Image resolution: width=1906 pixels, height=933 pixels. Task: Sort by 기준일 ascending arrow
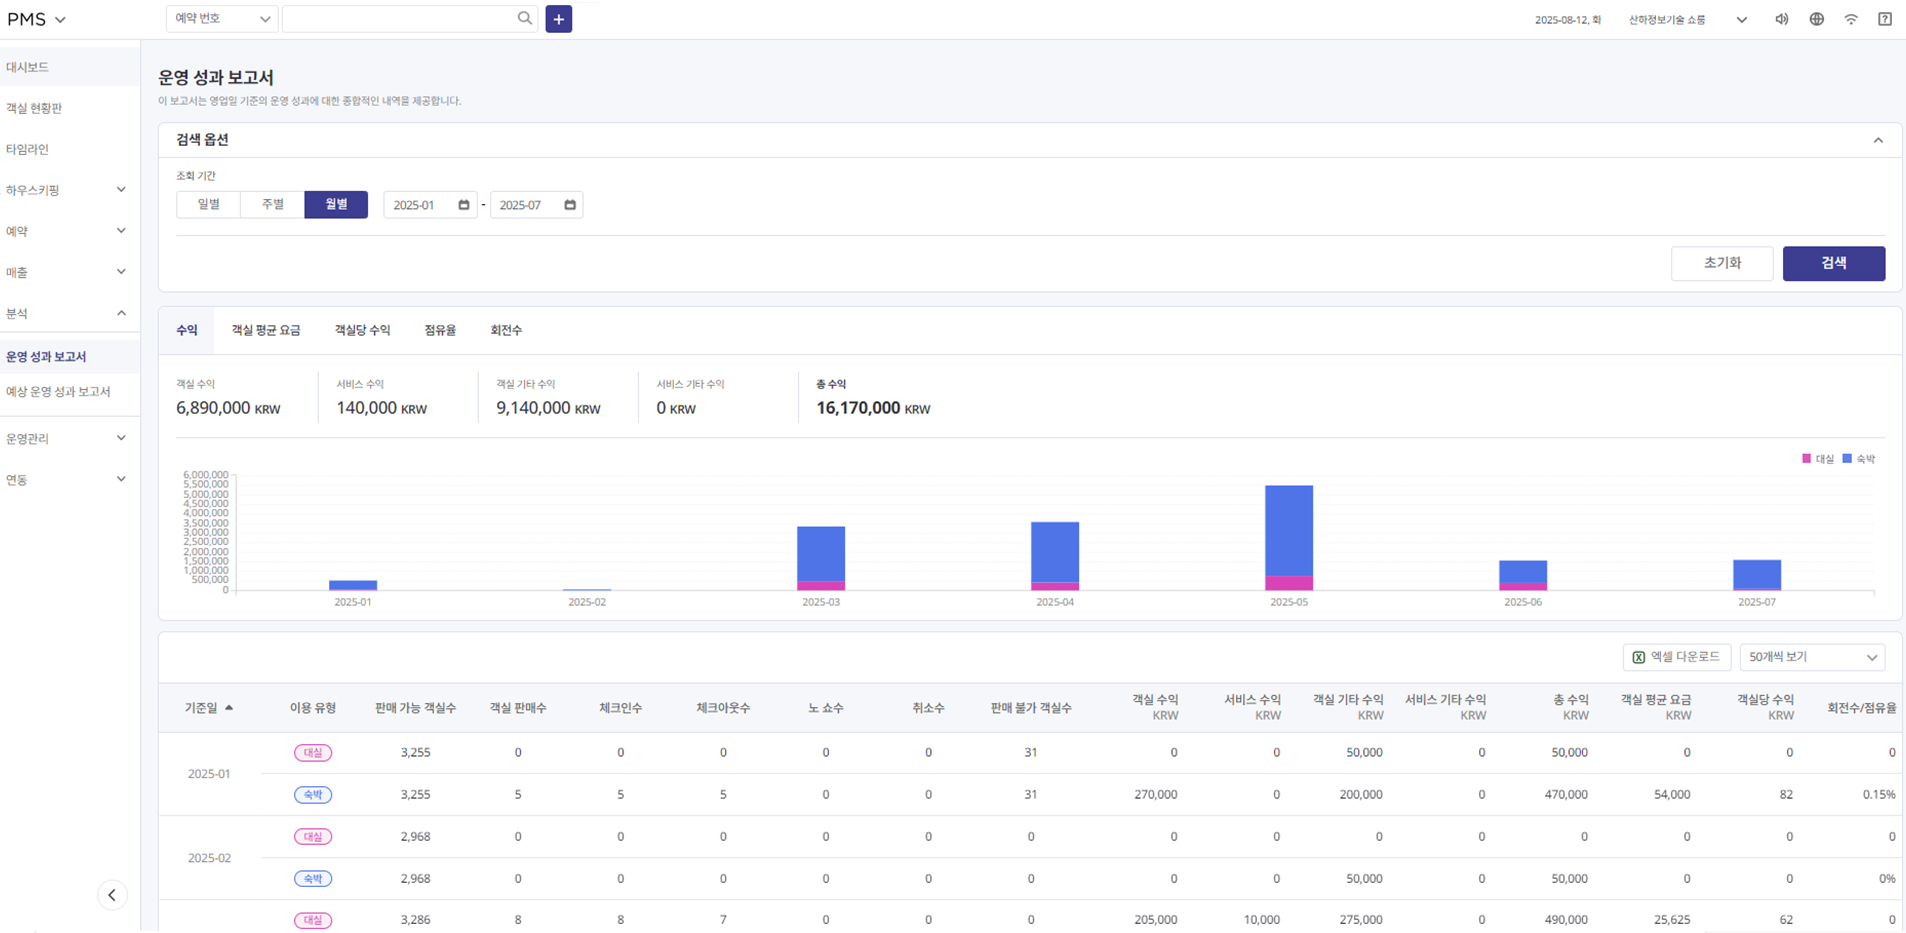tap(229, 707)
